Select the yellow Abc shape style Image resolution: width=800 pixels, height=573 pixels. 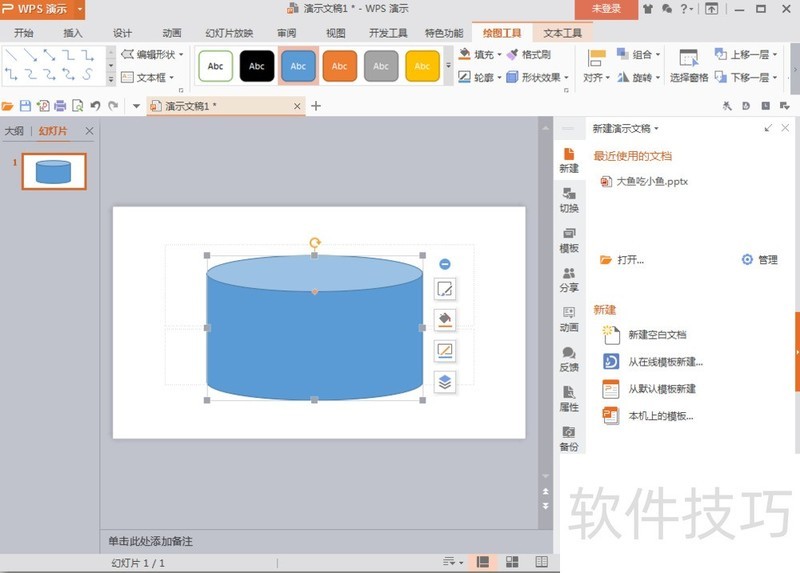(x=422, y=66)
